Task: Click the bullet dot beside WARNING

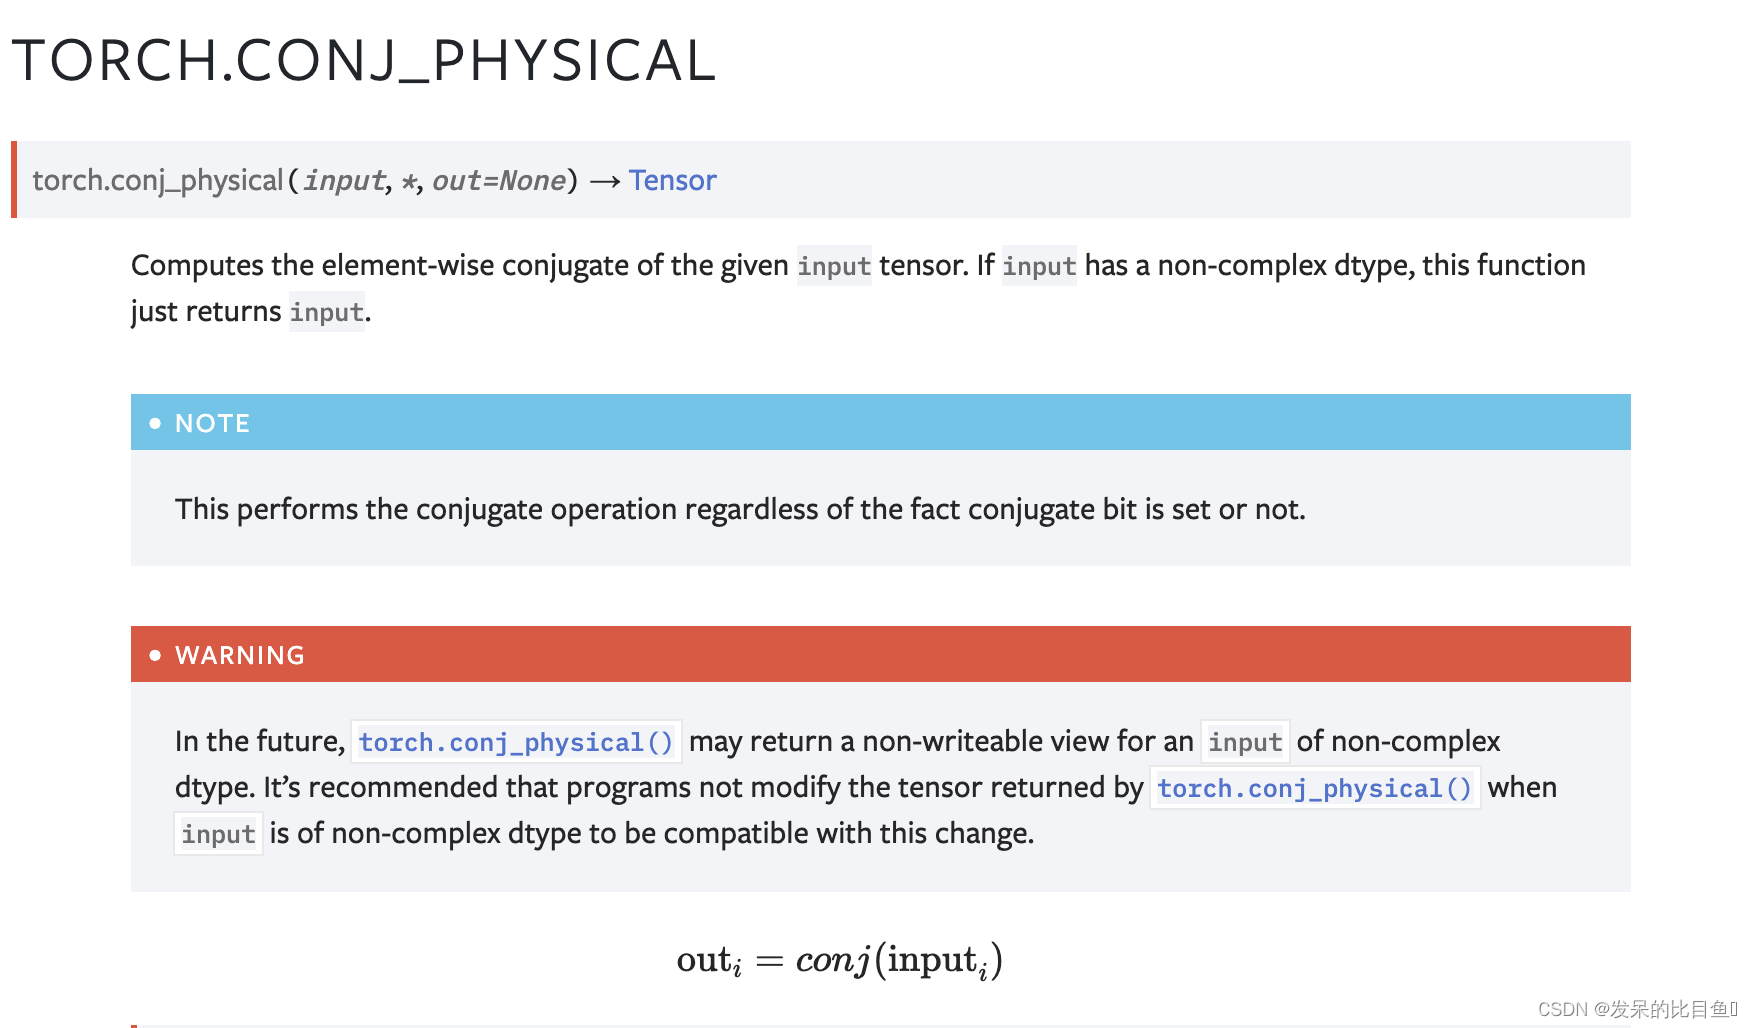Action: click(x=155, y=655)
